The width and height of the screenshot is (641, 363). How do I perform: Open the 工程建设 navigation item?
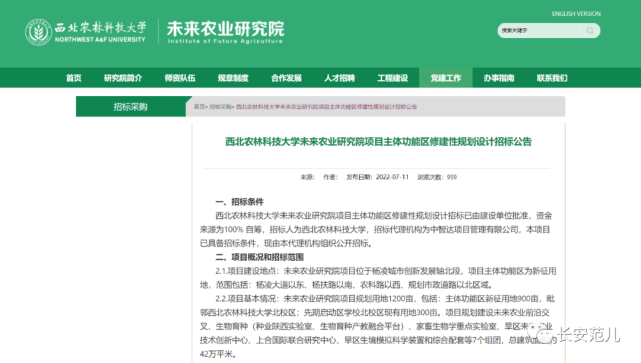coord(392,78)
